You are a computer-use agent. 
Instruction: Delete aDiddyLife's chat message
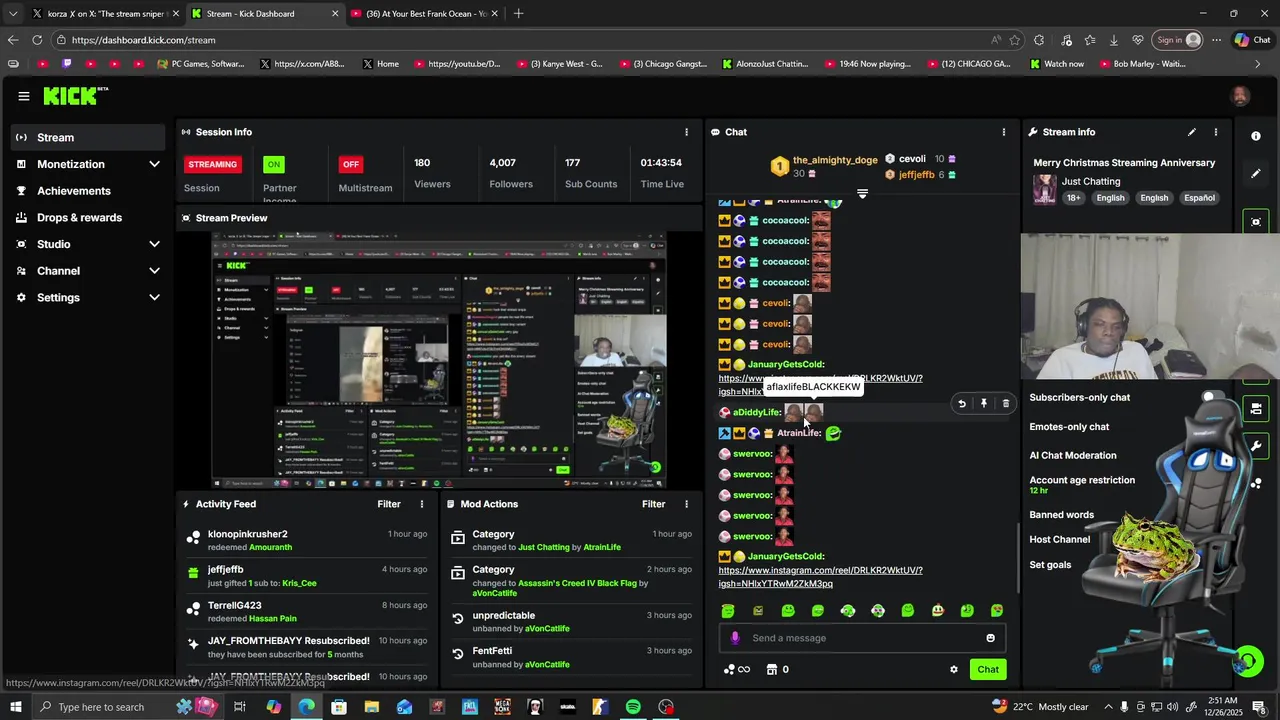[1006, 404]
